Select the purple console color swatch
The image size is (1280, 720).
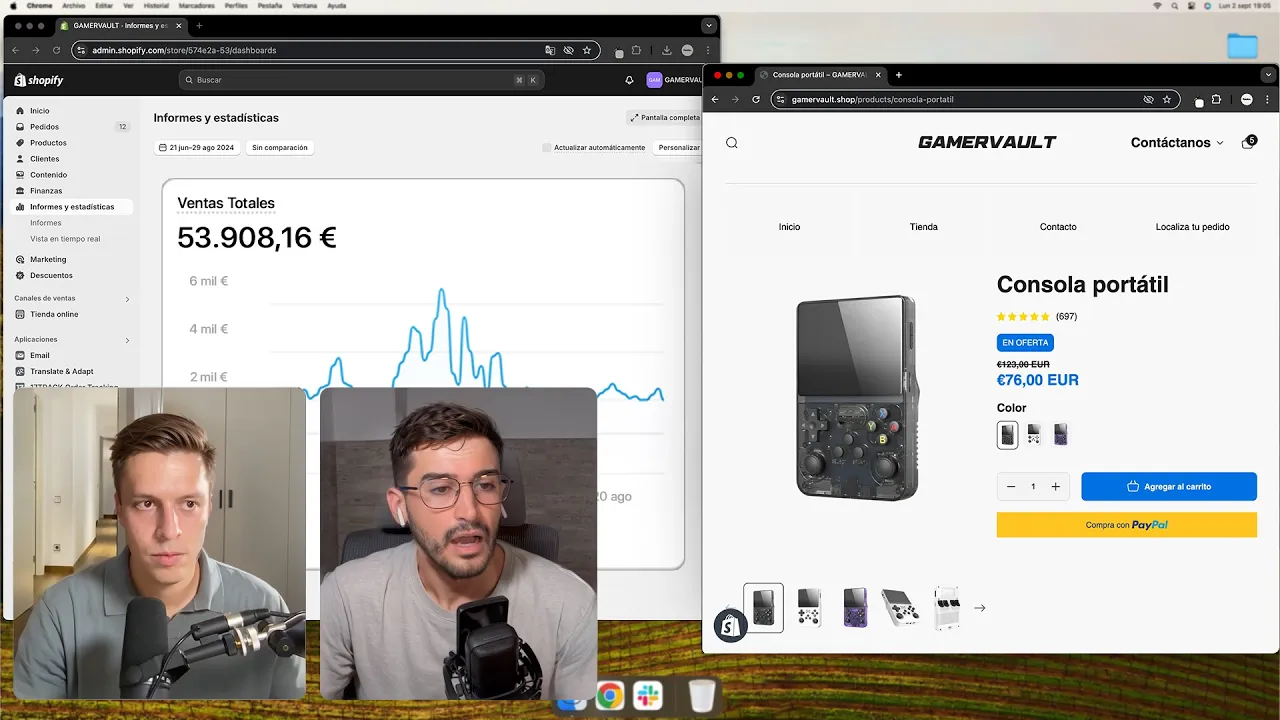click(x=1060, y=434)
